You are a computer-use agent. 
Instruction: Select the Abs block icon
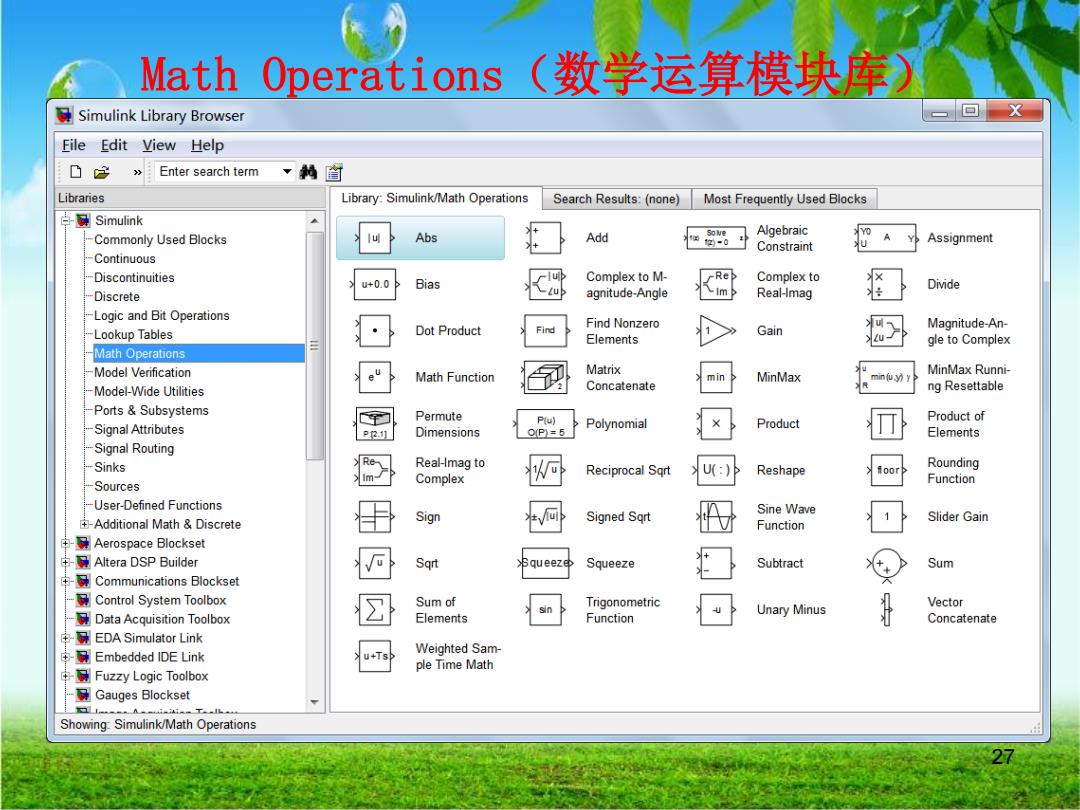point(375,238)
